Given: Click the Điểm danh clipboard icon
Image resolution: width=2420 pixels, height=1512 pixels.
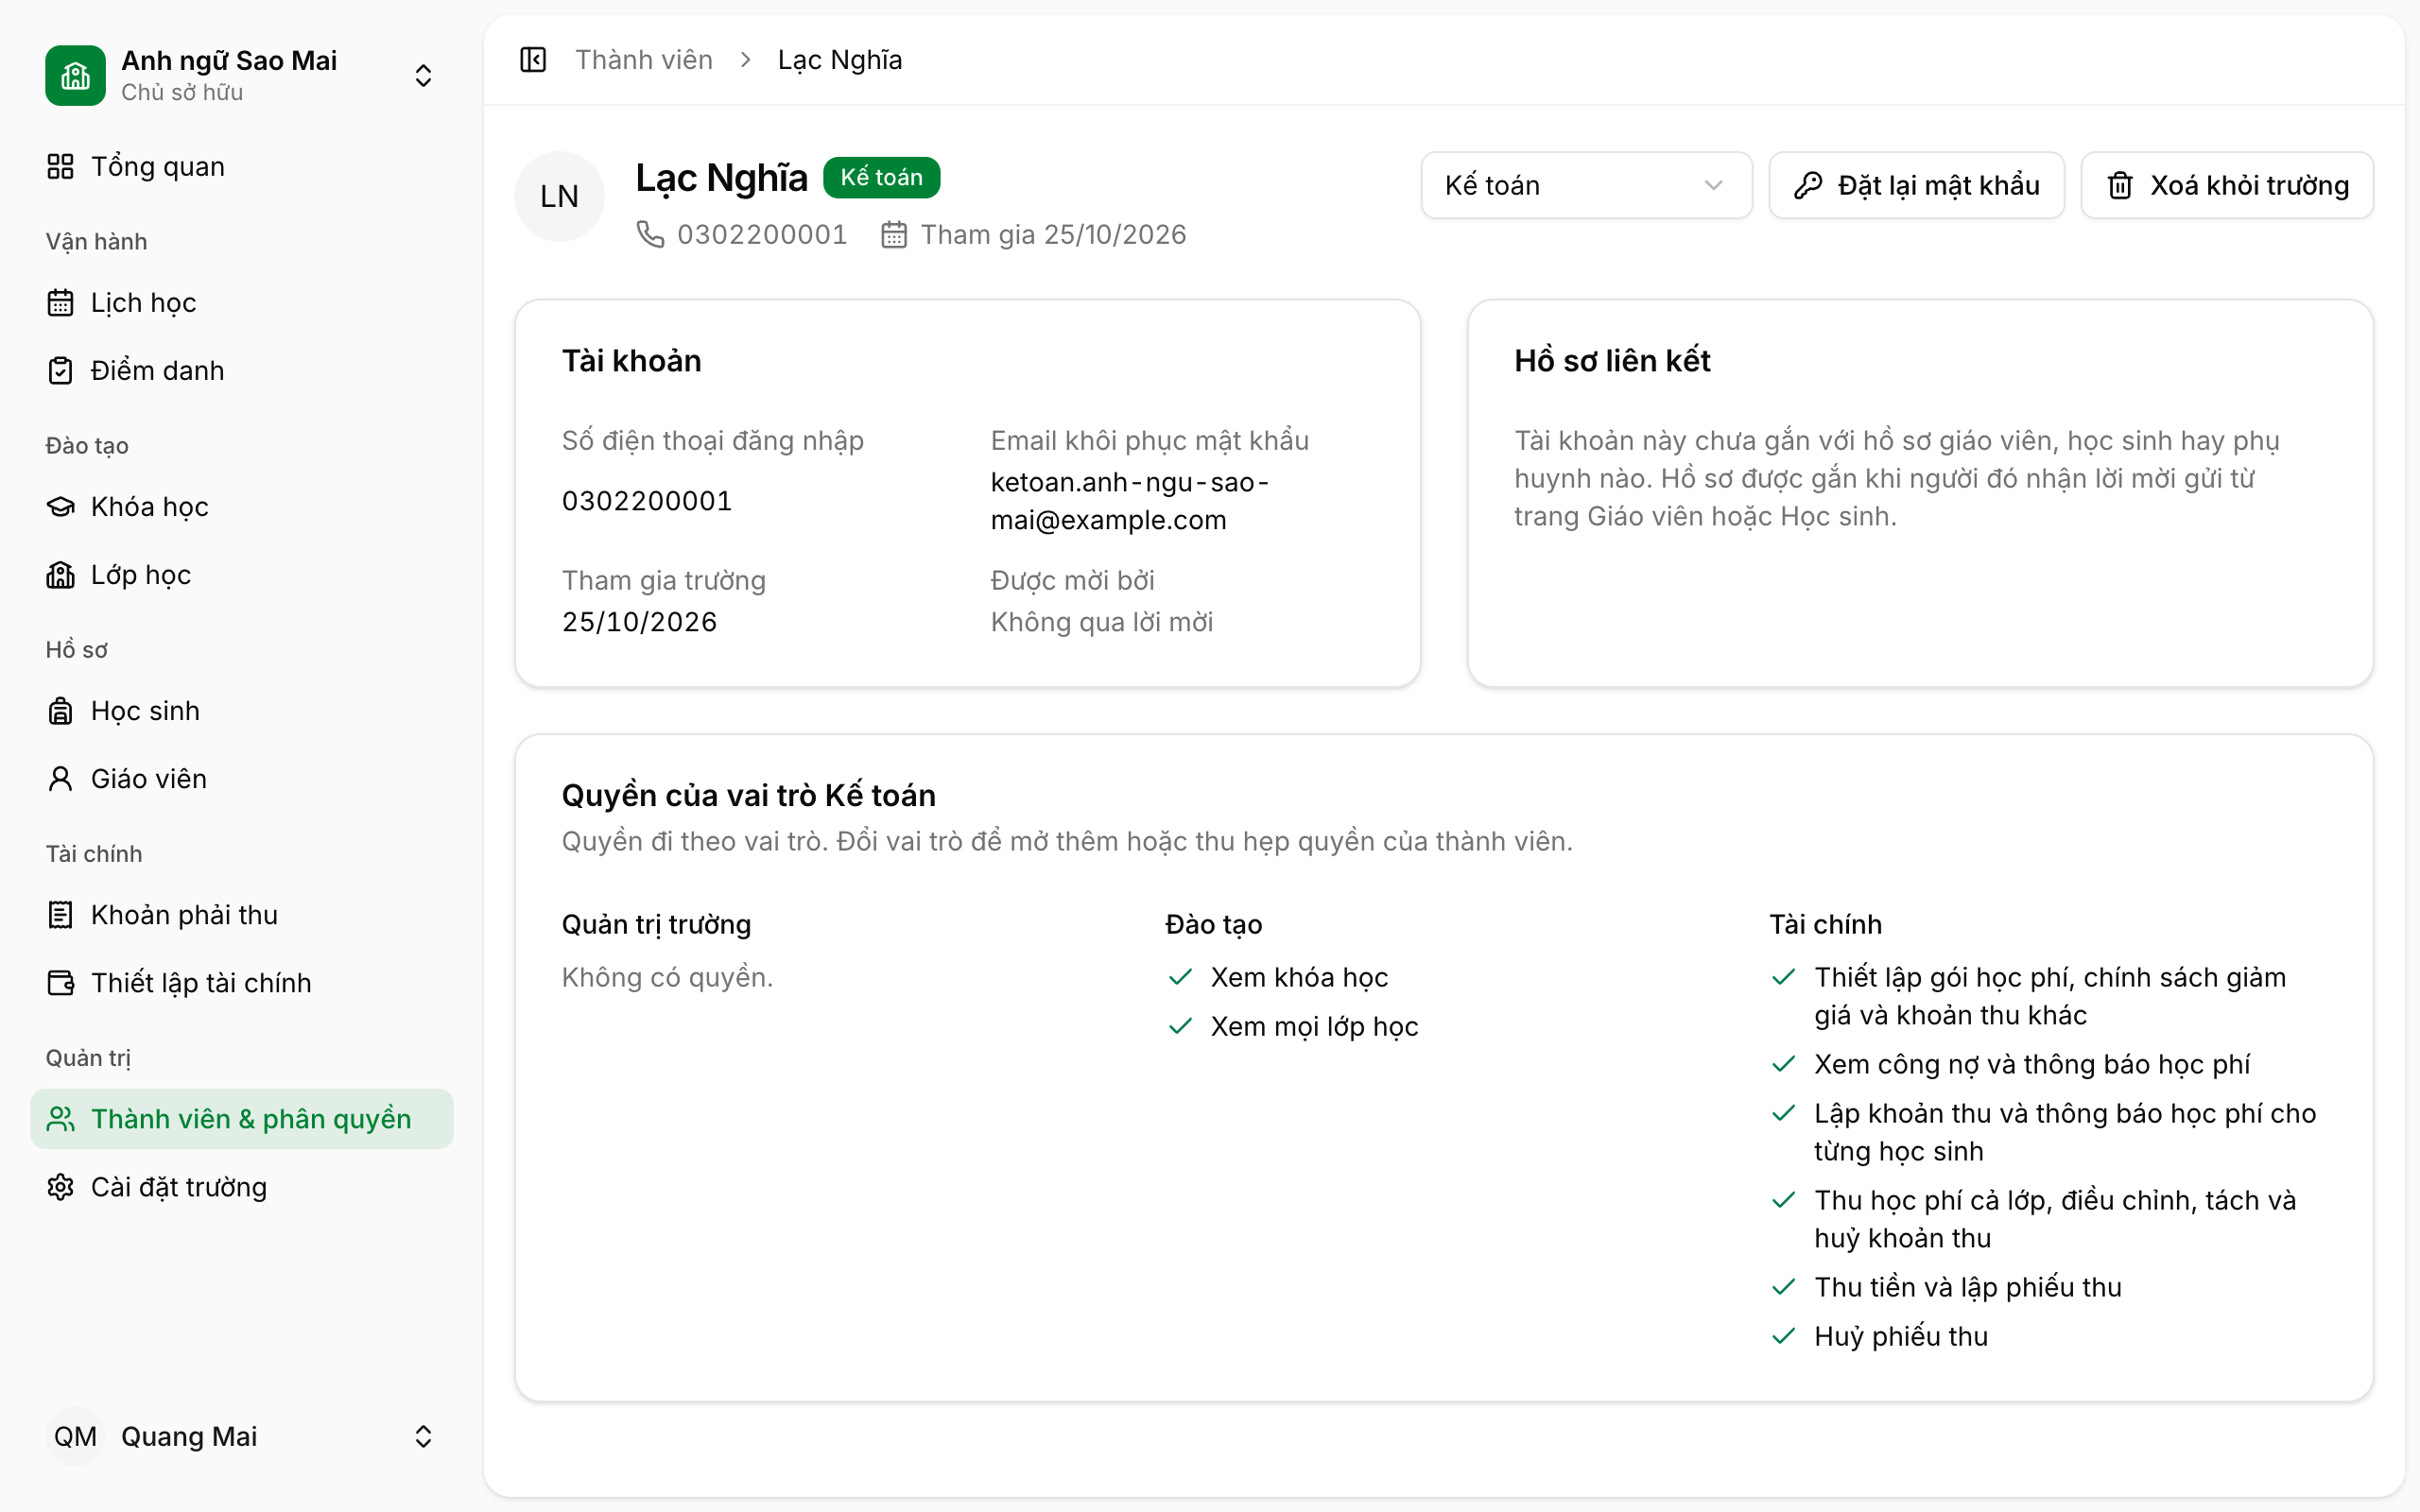Looking at the screenshot, I should 60,370.
